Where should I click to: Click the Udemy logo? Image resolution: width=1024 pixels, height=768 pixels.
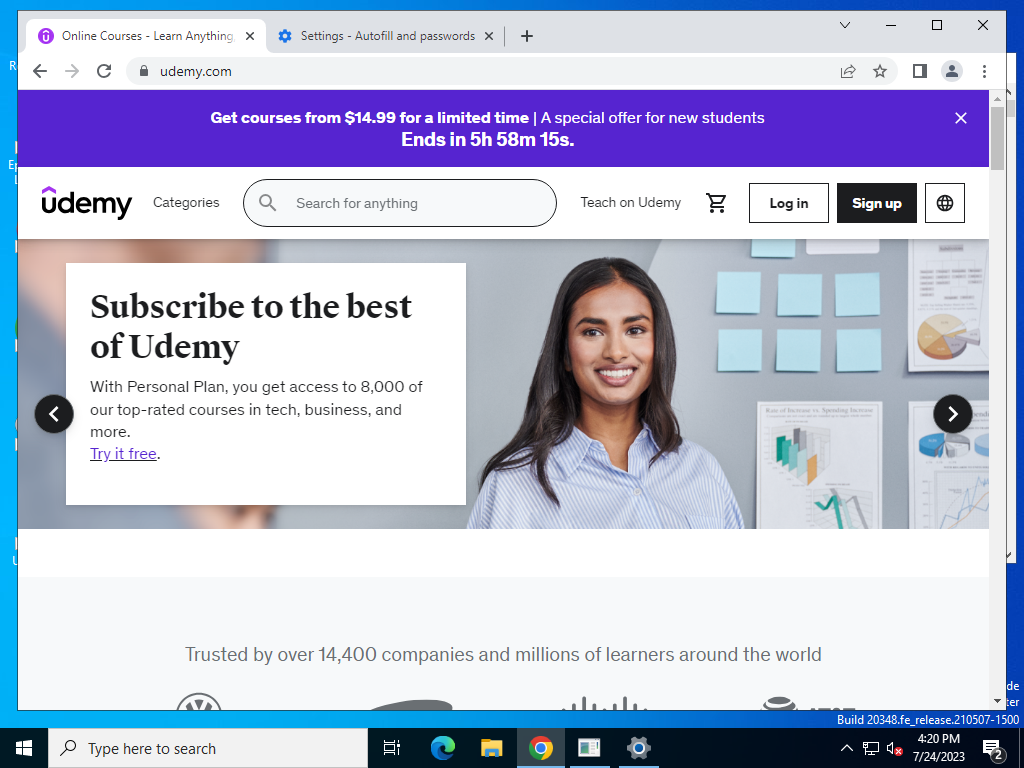87,203
